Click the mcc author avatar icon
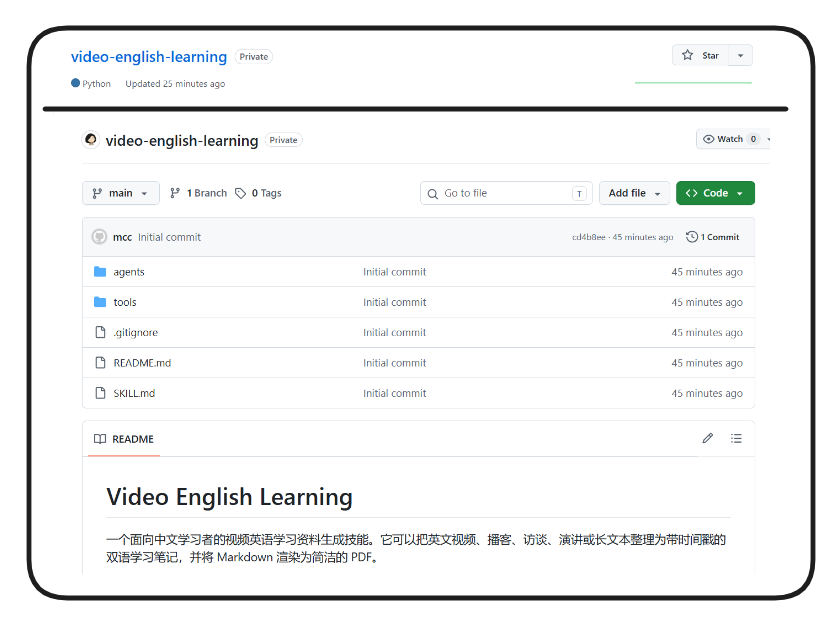Image resolution: width=837 pixels, height=618 pixels. coord(99,237)
